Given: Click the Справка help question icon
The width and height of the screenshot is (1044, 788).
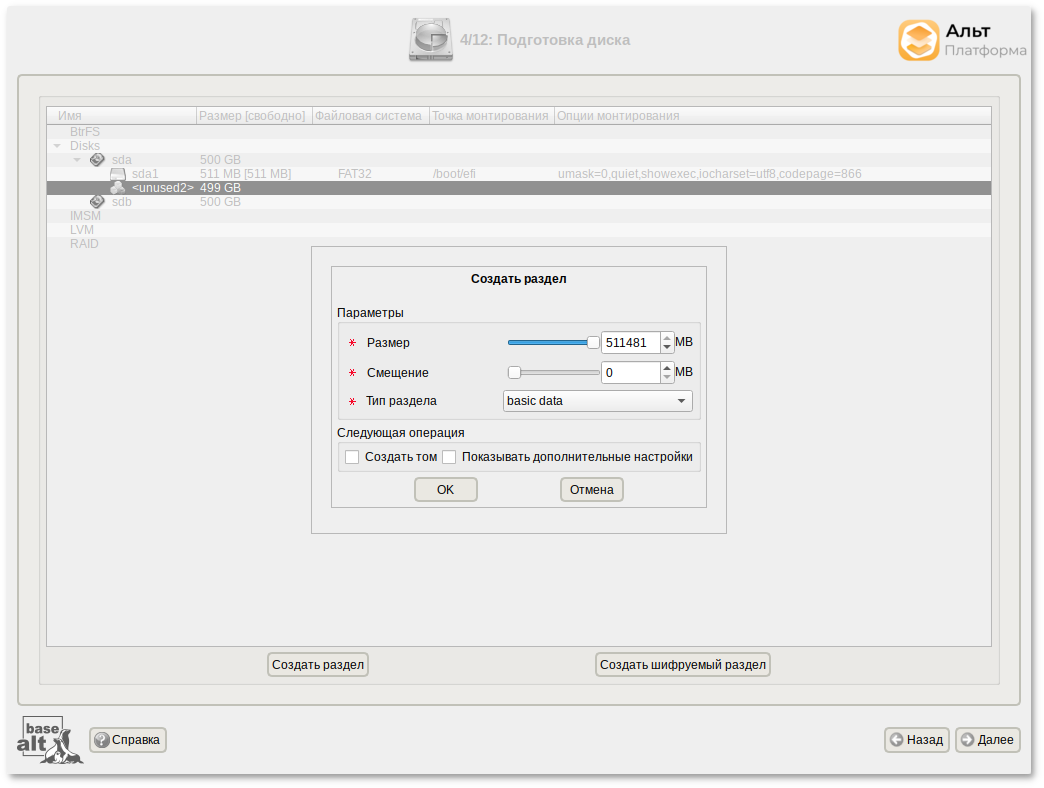Looking at the screenshot, I should (101, 740).
